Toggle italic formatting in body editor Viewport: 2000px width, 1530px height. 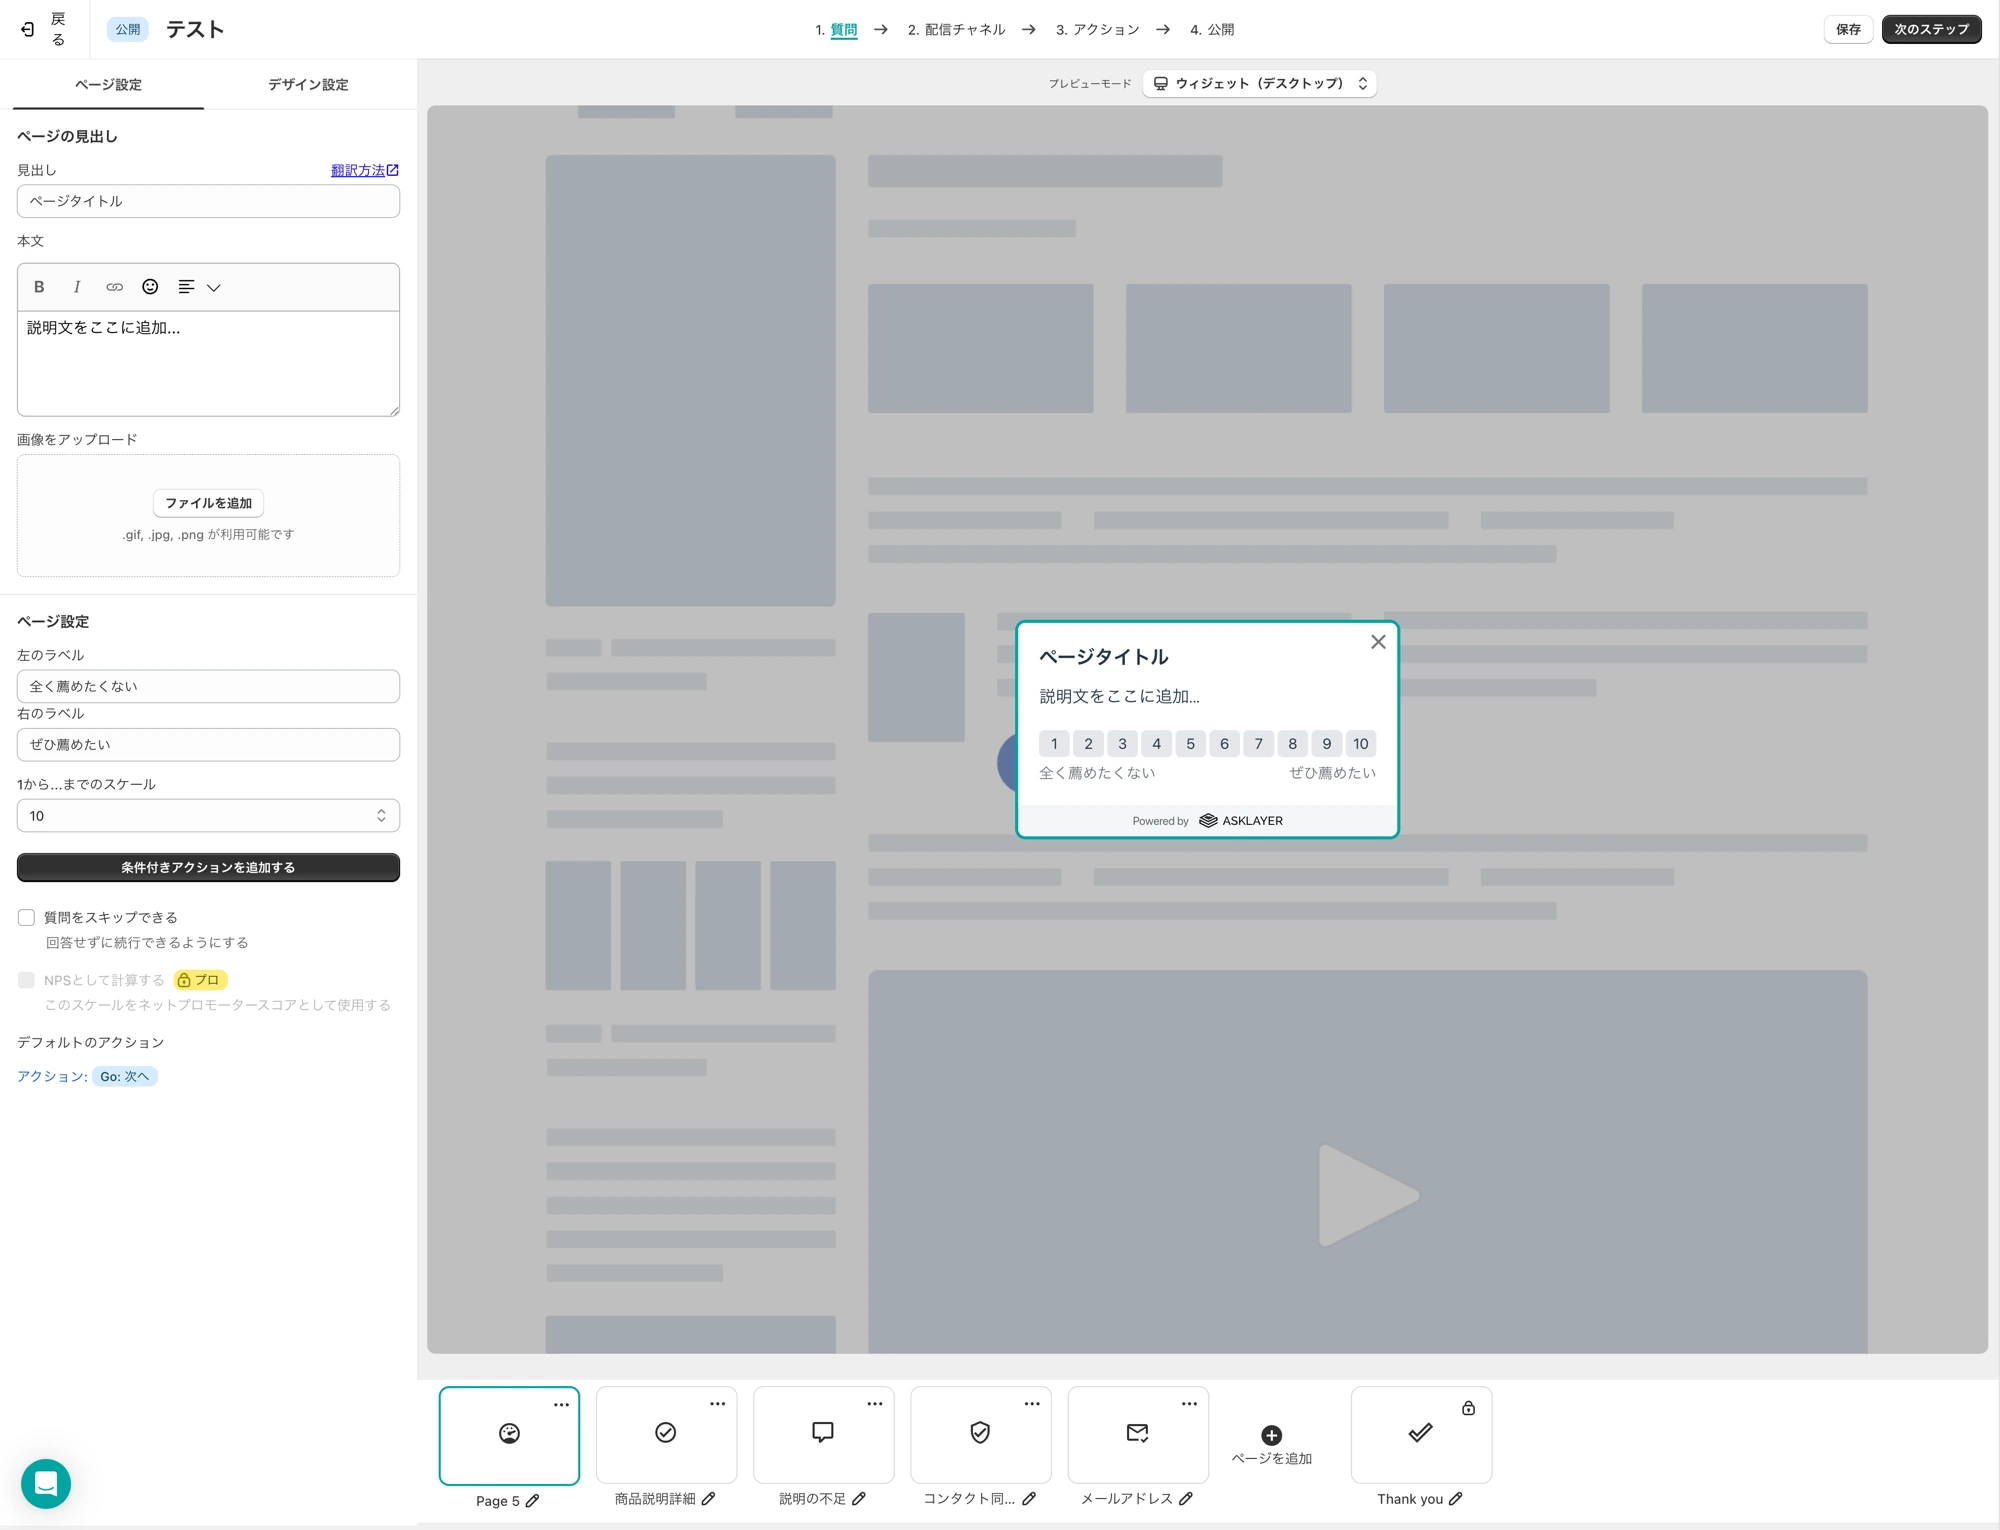tap(77, 287)
